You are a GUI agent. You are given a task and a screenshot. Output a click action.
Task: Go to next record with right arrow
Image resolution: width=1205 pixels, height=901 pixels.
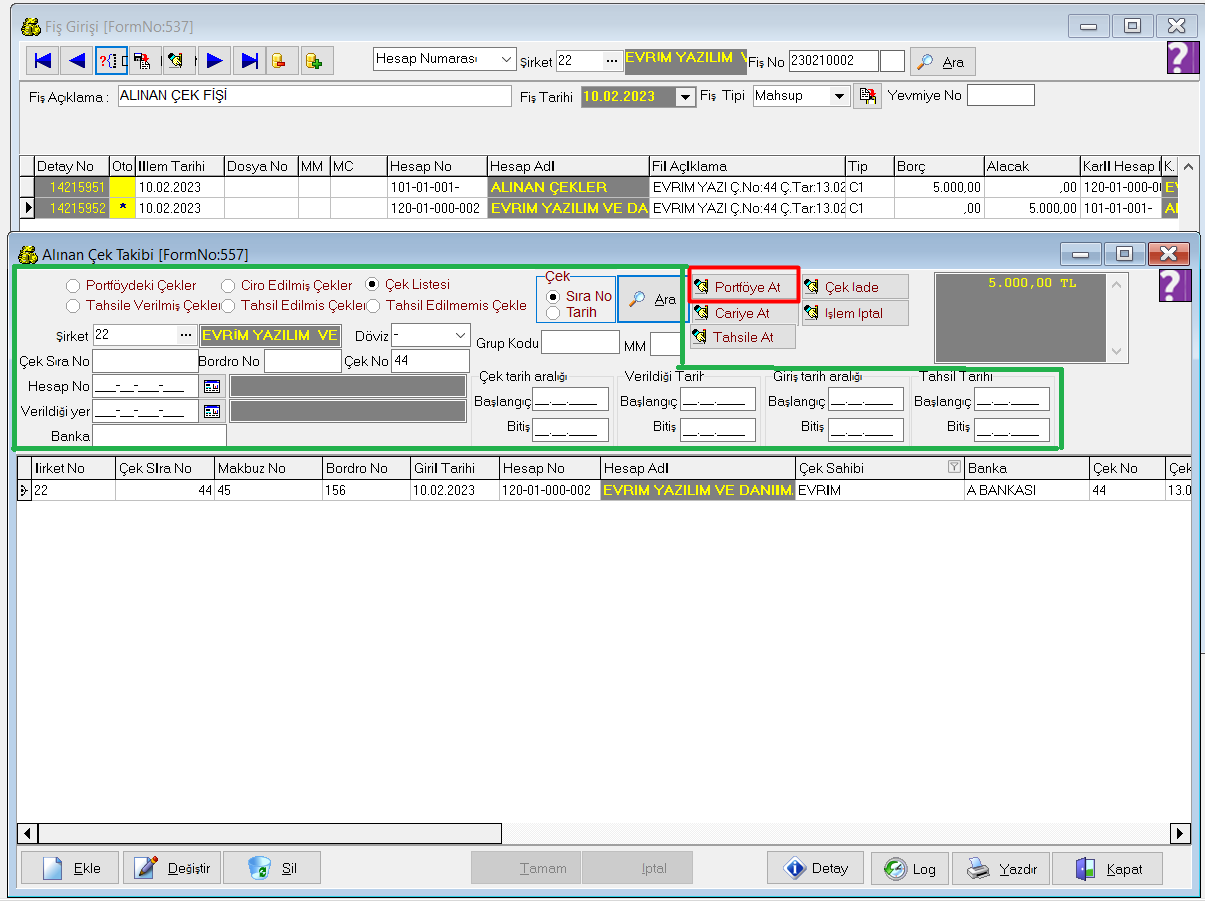tap(213, 61)
